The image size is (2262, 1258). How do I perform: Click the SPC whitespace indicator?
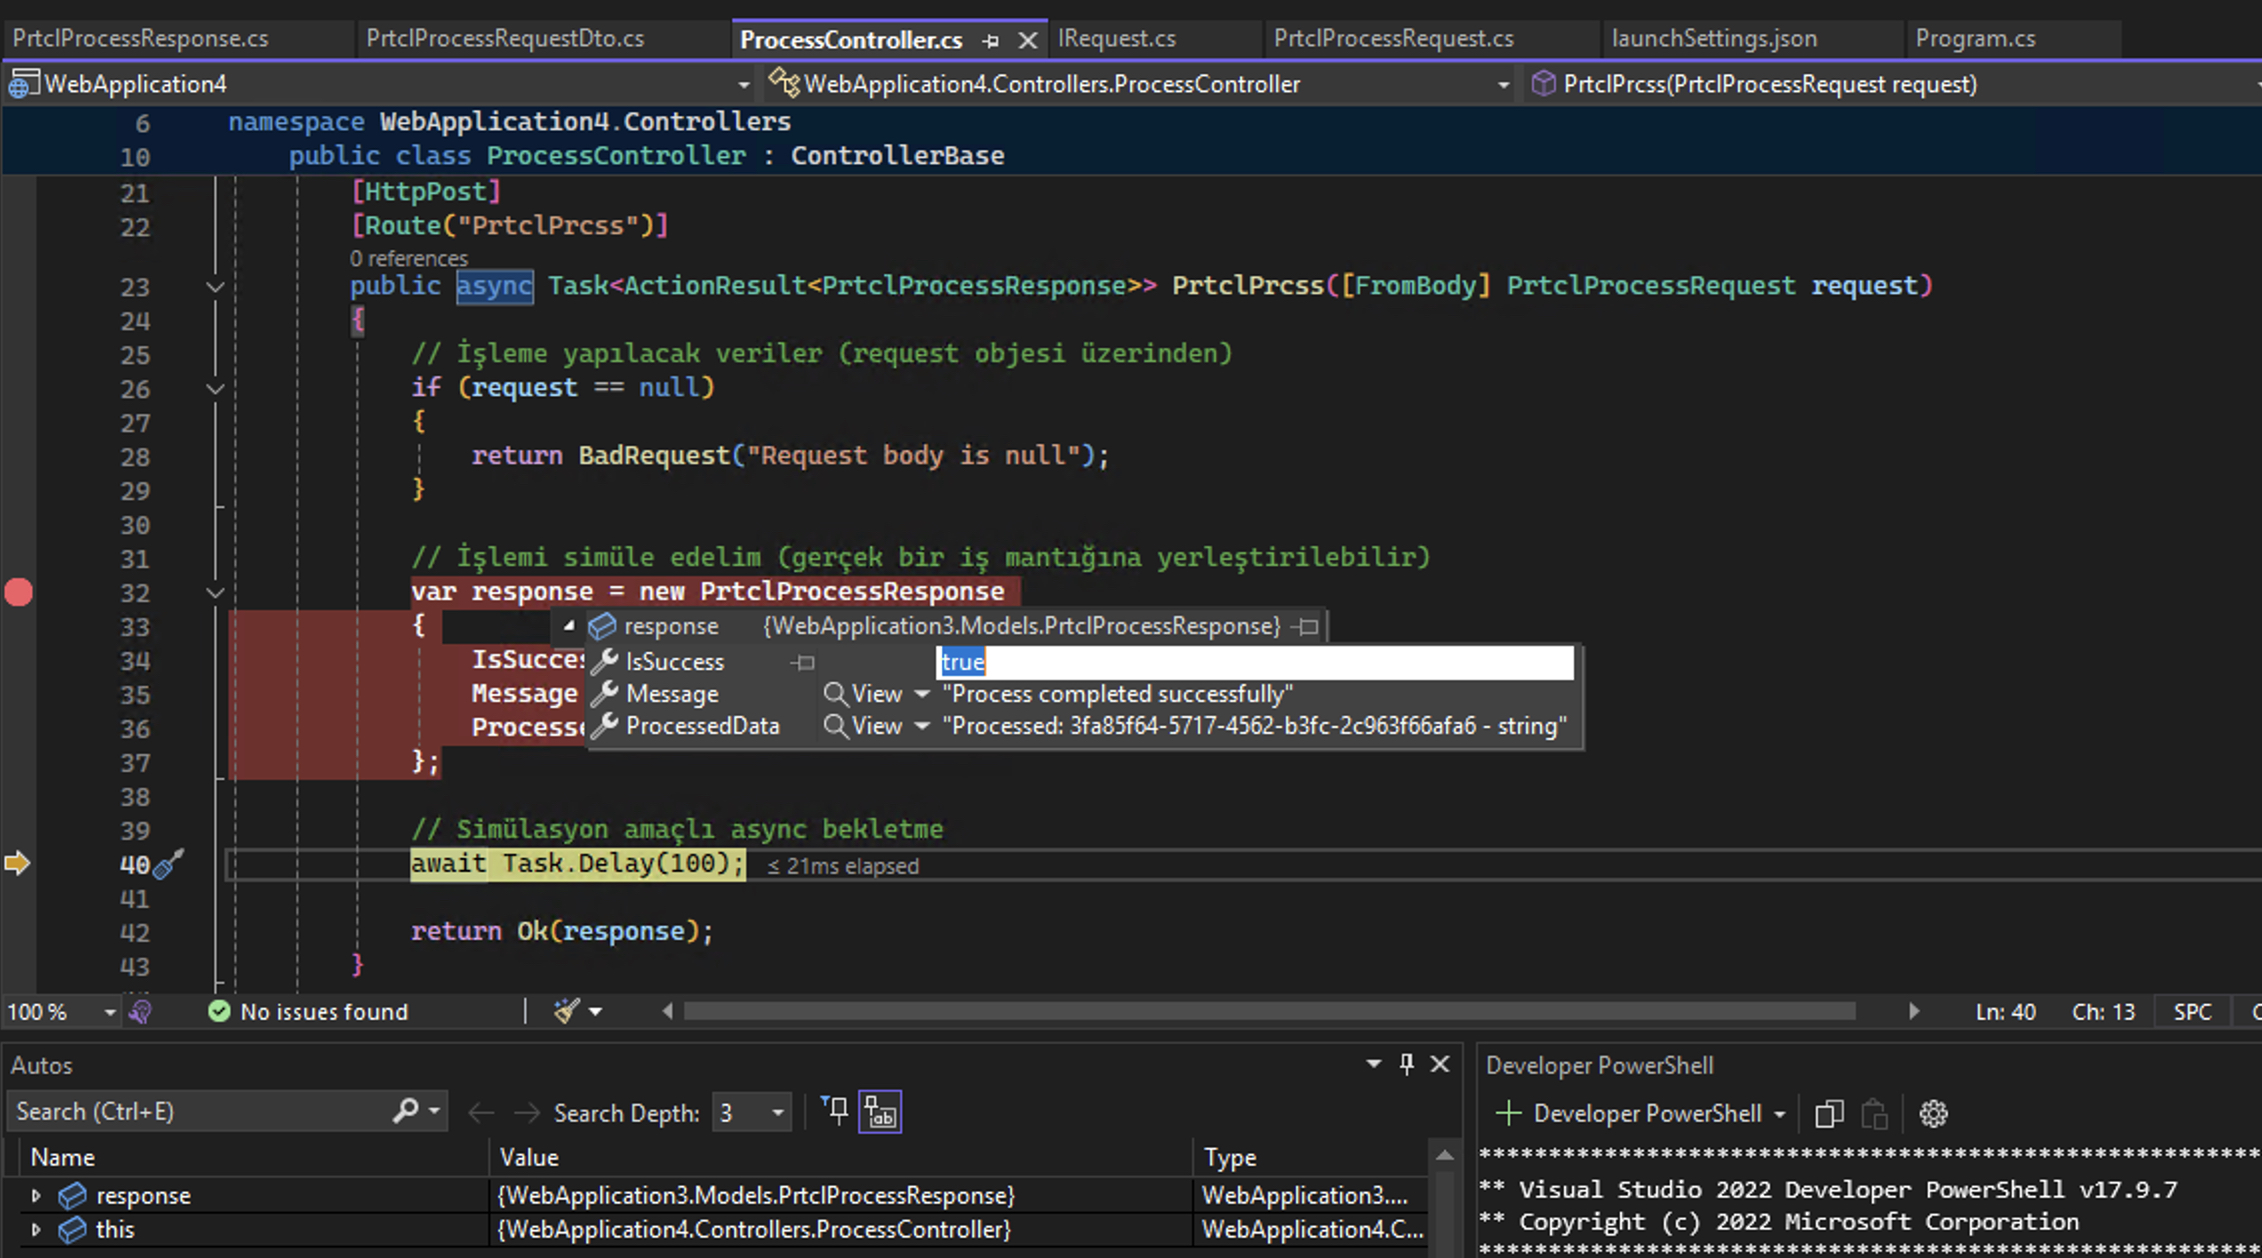click(2192, 1012)
